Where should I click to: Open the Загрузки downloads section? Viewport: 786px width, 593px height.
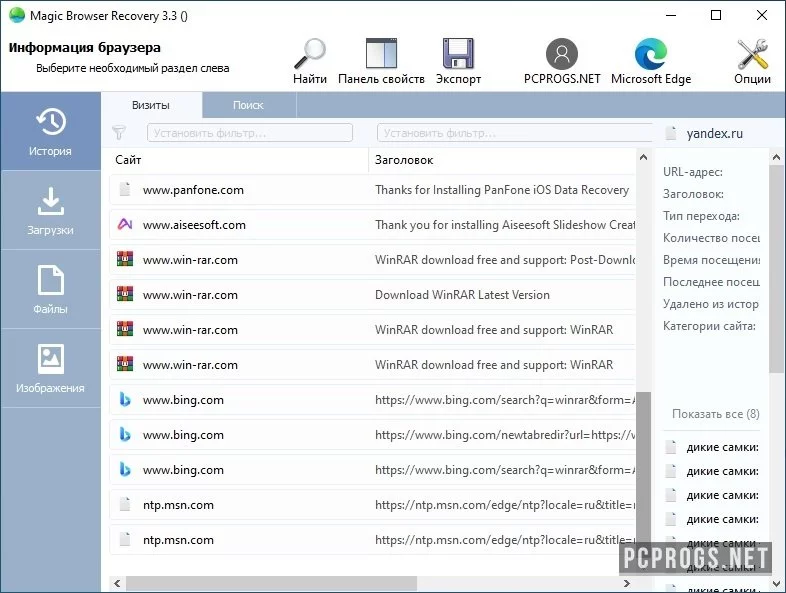[x=50, y=211]
